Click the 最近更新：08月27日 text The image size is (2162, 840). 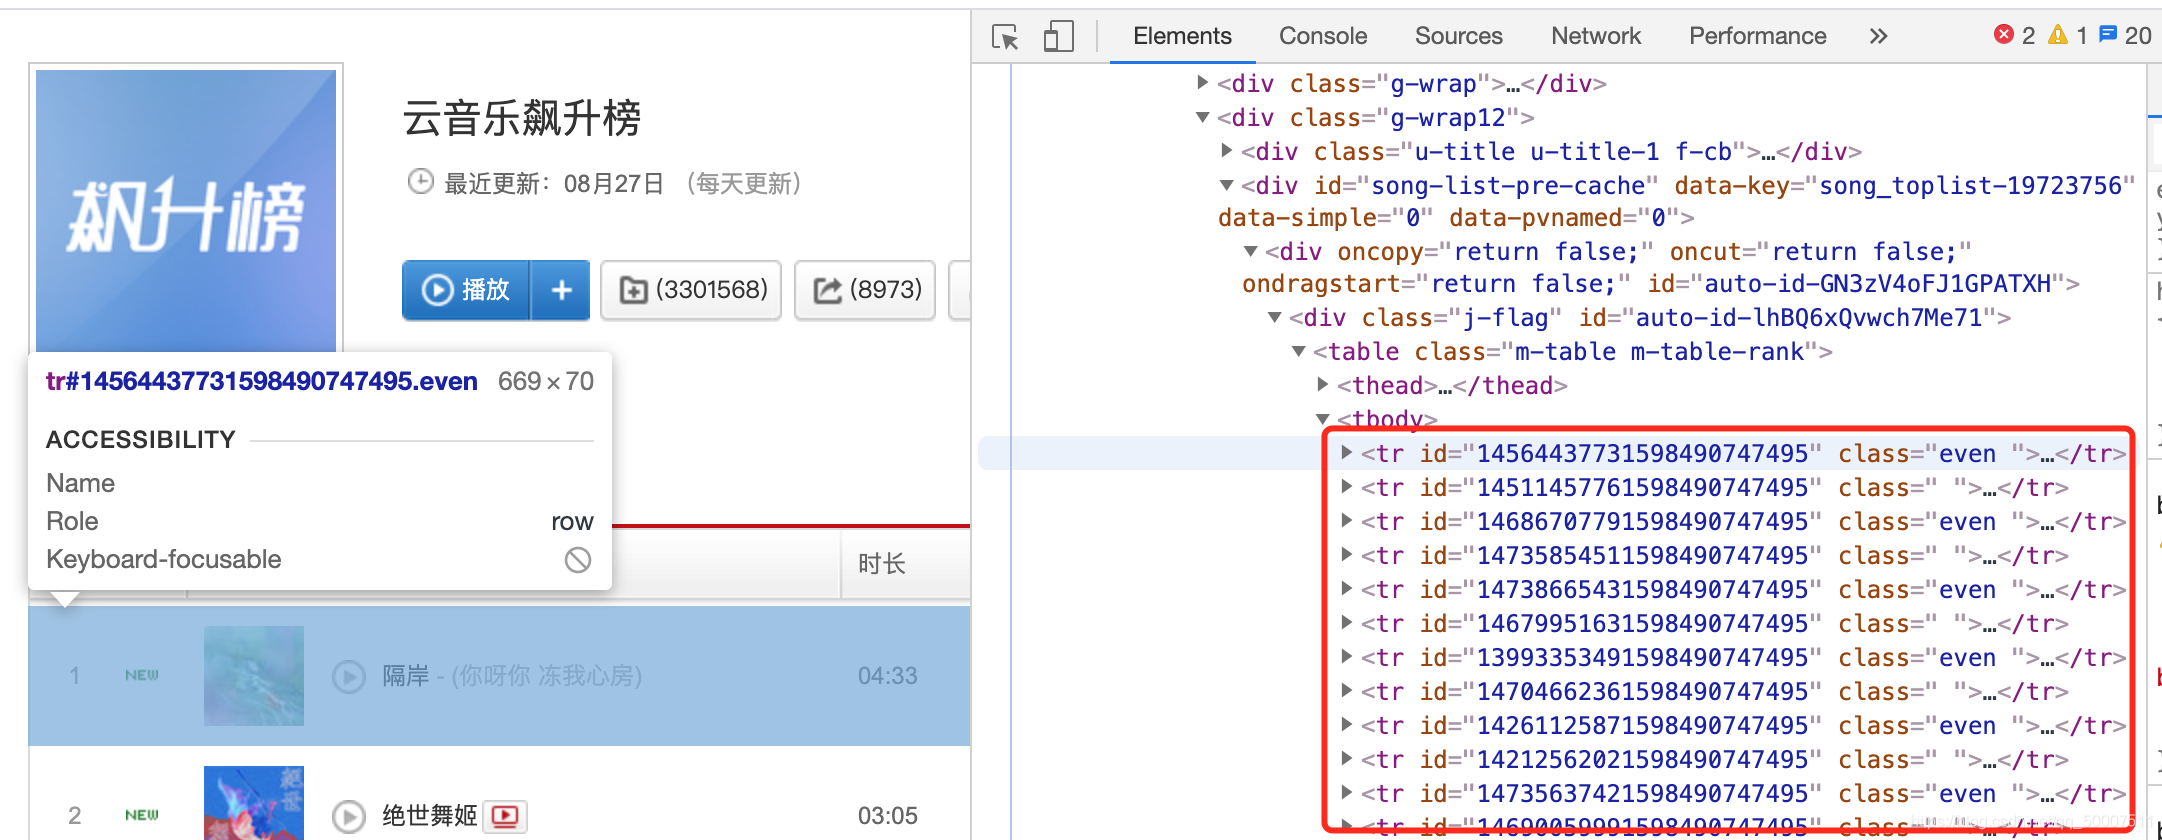tap(554, 184)
